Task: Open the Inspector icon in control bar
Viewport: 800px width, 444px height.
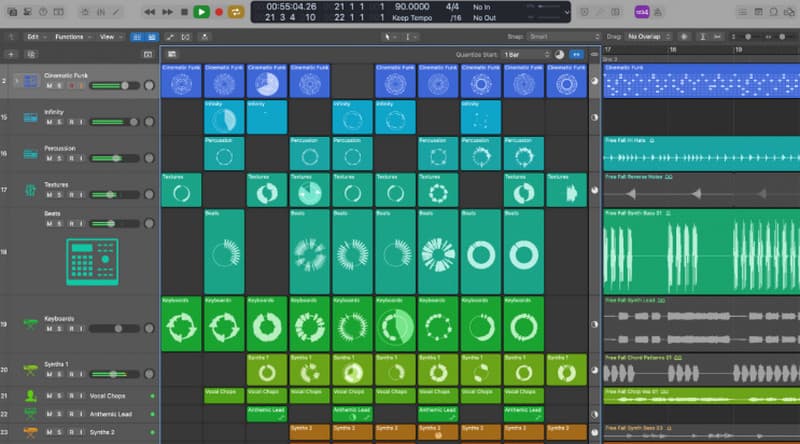Action: pos(28,12)
